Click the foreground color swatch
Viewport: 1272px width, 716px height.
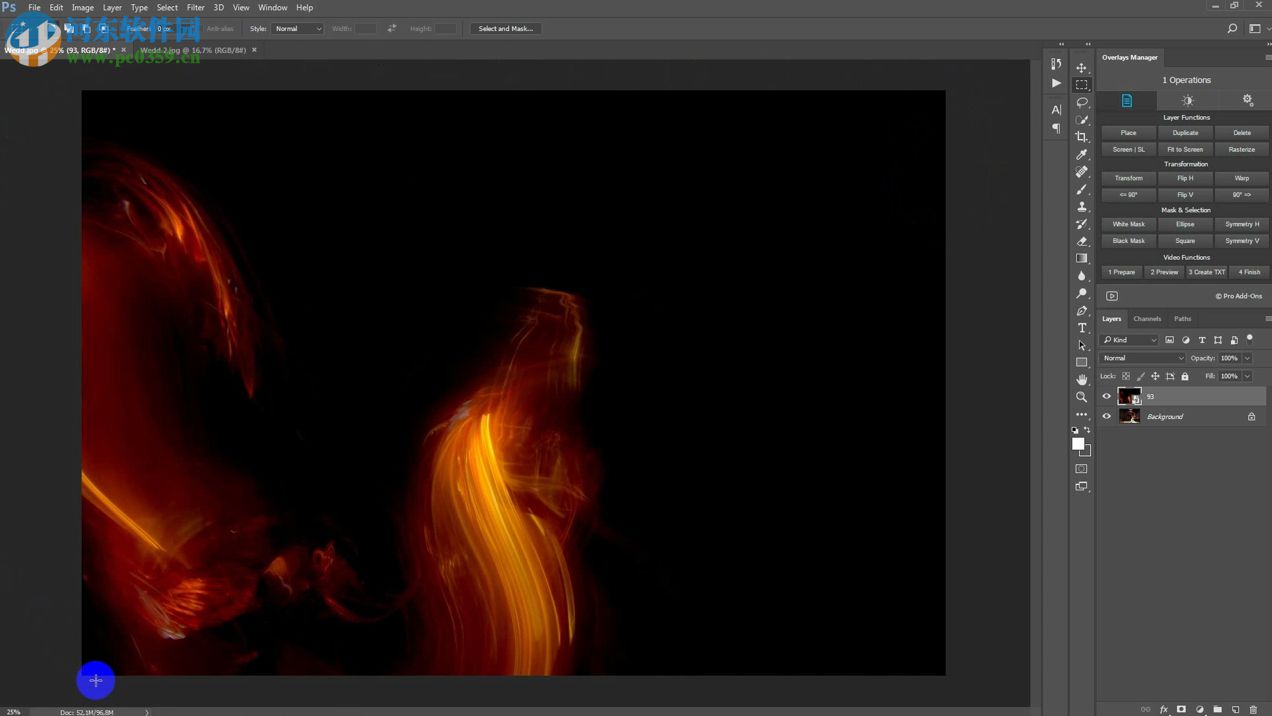click(x=1078, y=443)
